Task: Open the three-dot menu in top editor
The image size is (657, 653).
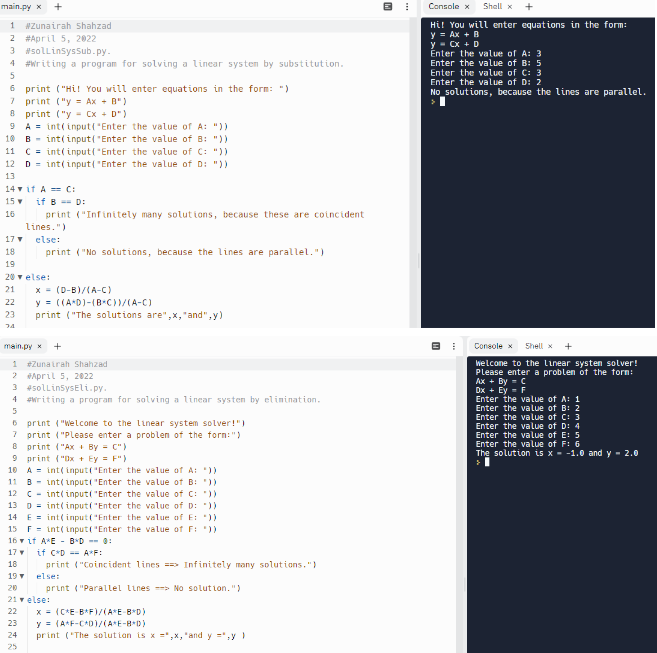Action: (x=407, y=7)
